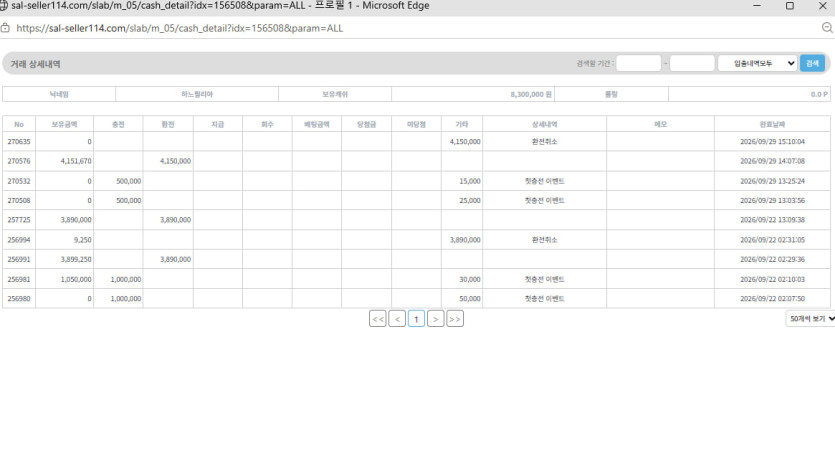Click timestamp 2026/09/29 14:07:08
Screen dimensions: 835x469
(772, 161)
